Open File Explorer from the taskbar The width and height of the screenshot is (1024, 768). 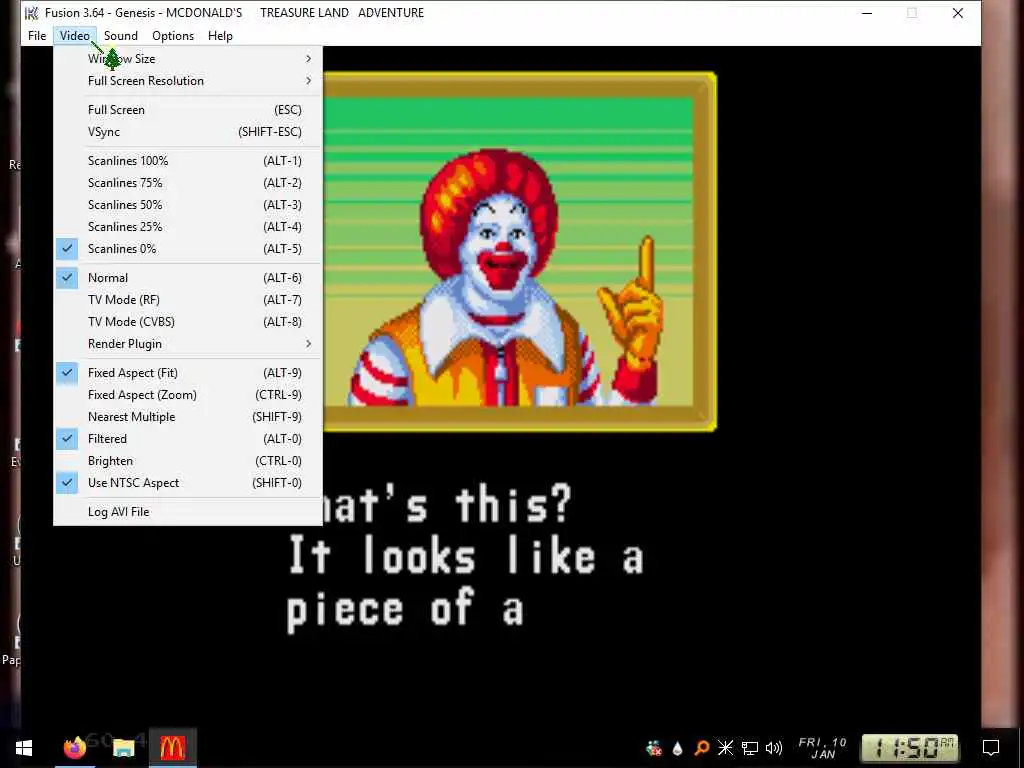pos(123,747)
